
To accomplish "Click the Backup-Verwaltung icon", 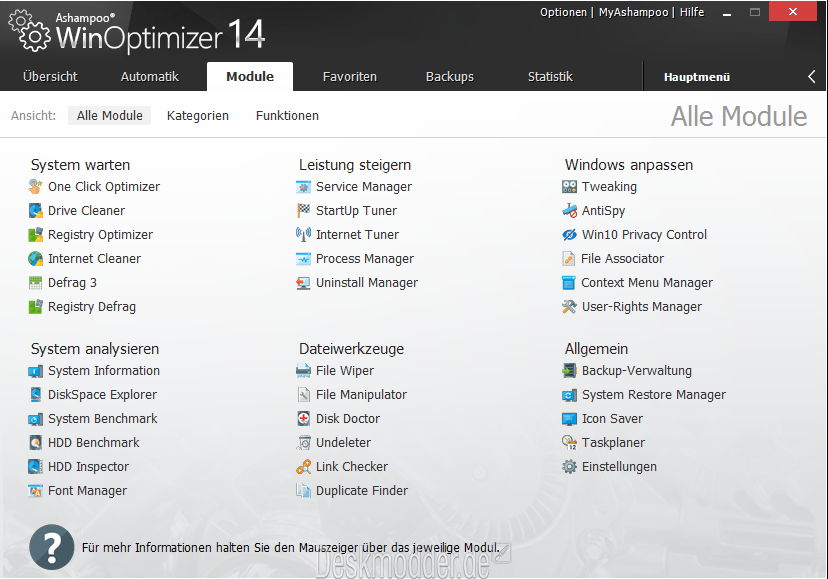I will pyautogui.click(x=569, y=371).
